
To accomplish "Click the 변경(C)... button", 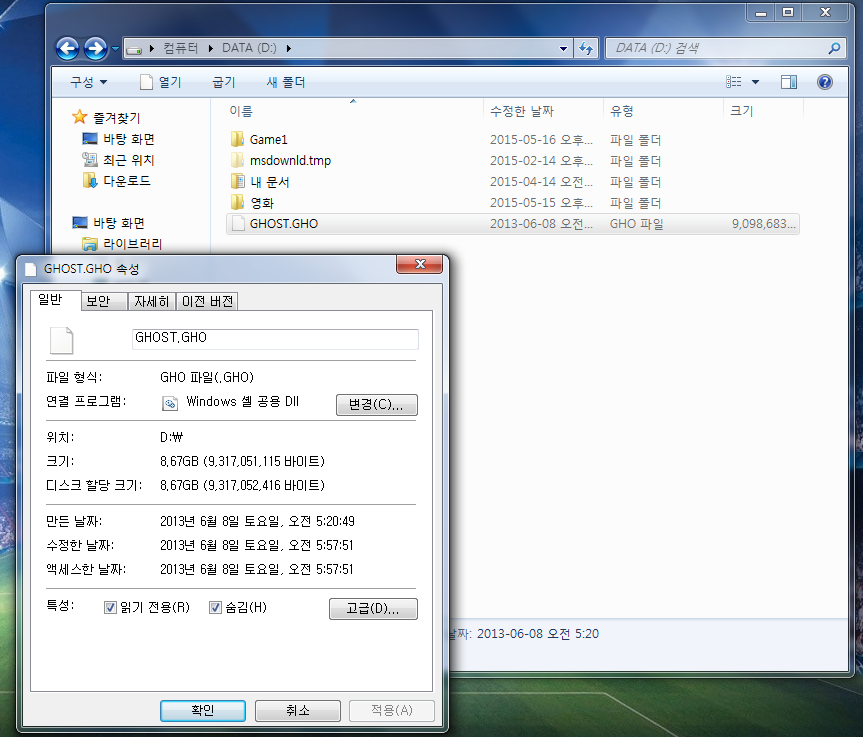I will (376, 405).
